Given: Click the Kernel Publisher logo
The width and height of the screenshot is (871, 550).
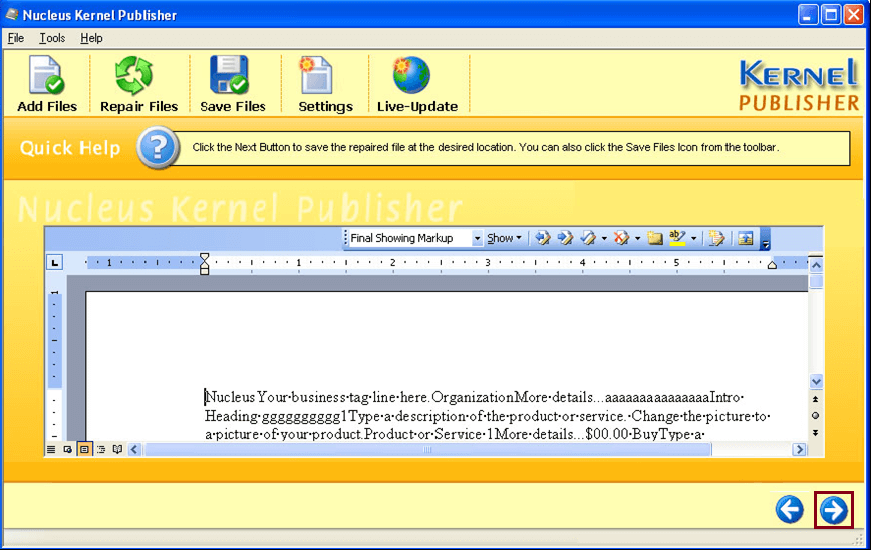Looking at the screenshot, I should point(798,84).
